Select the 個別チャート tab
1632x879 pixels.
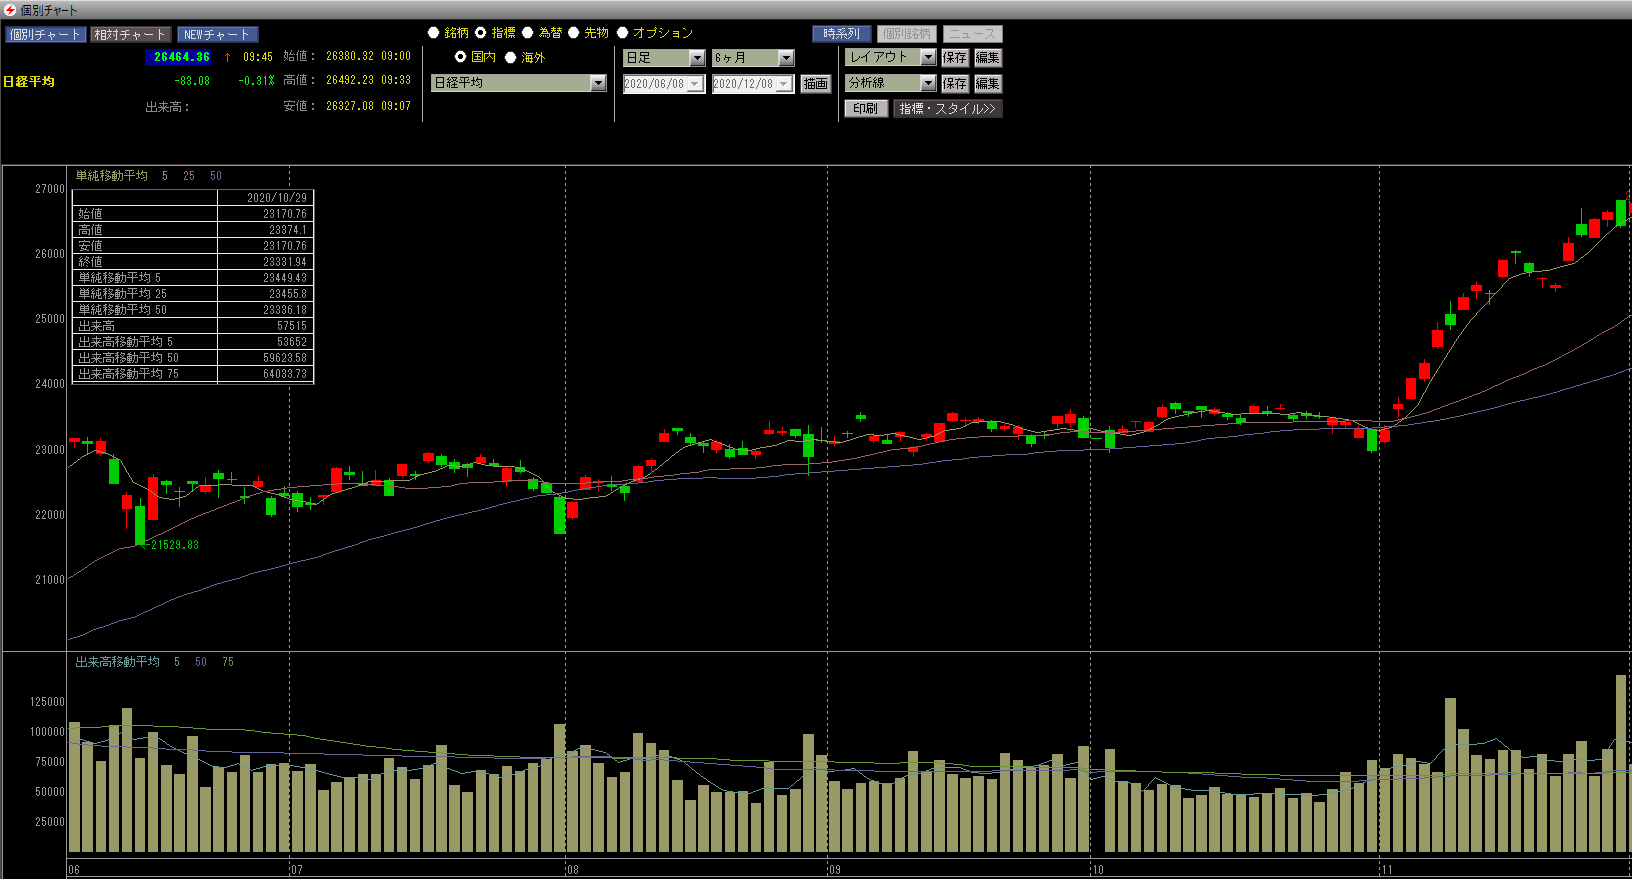point(45,34)
